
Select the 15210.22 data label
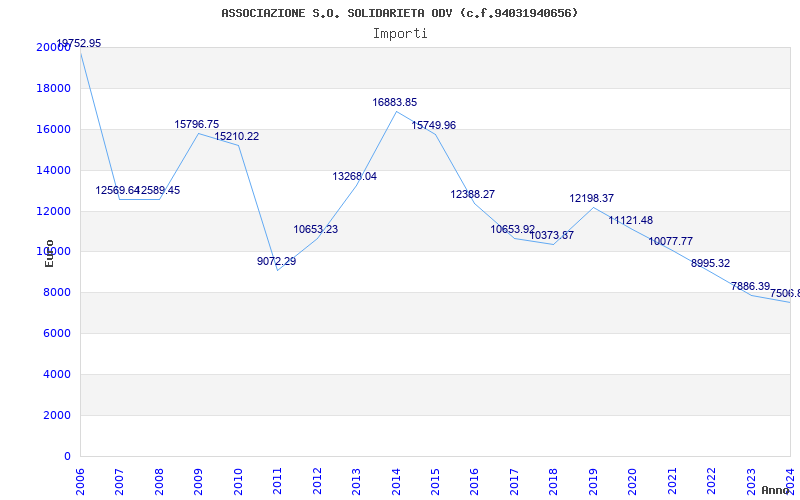click(x=236, y=136)
